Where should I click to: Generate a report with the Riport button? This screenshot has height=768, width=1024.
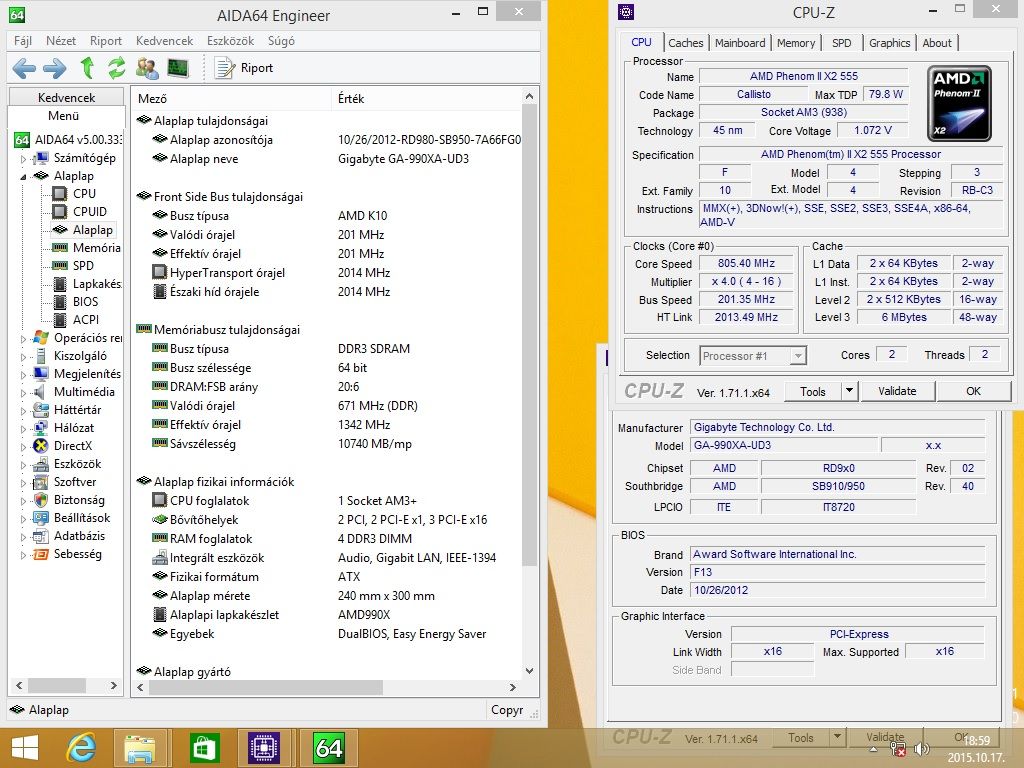click(x=245, y=68)
